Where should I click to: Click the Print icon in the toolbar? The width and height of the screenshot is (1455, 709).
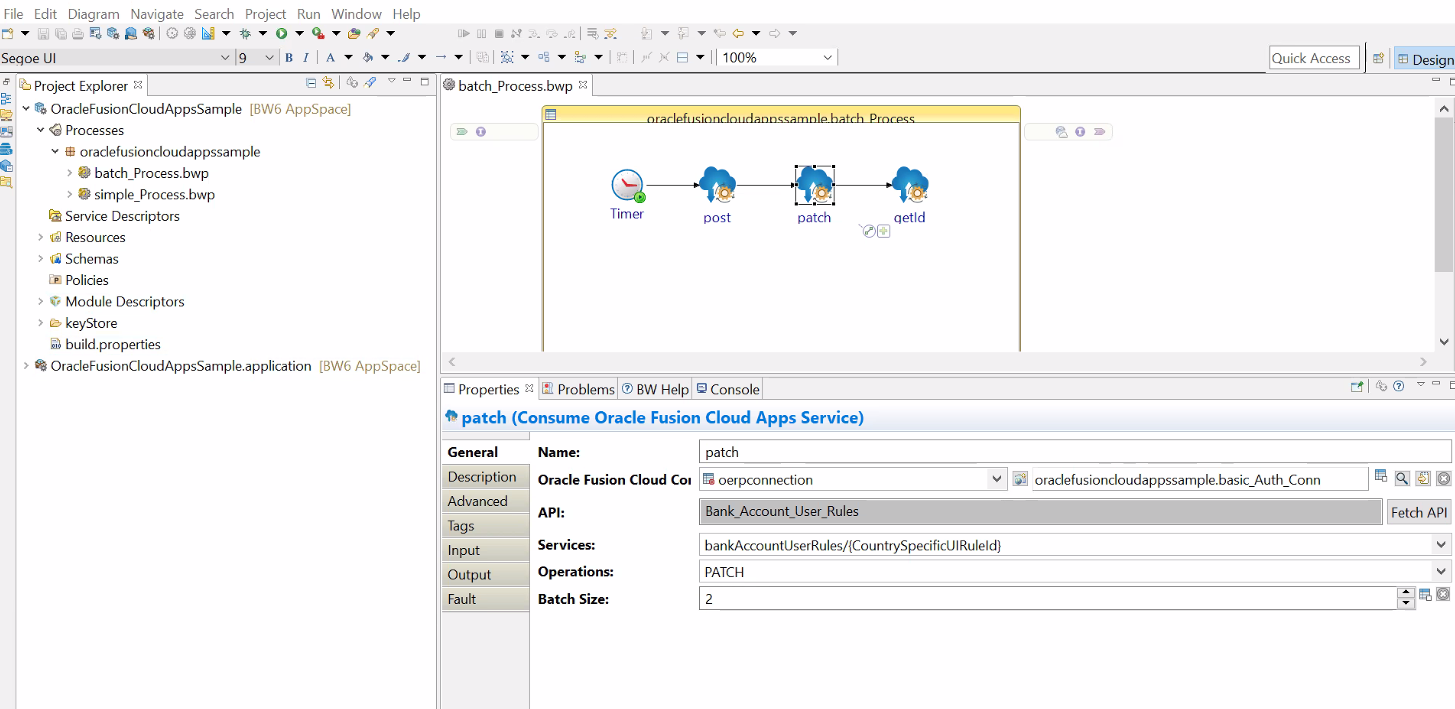(x=76, y=33)
